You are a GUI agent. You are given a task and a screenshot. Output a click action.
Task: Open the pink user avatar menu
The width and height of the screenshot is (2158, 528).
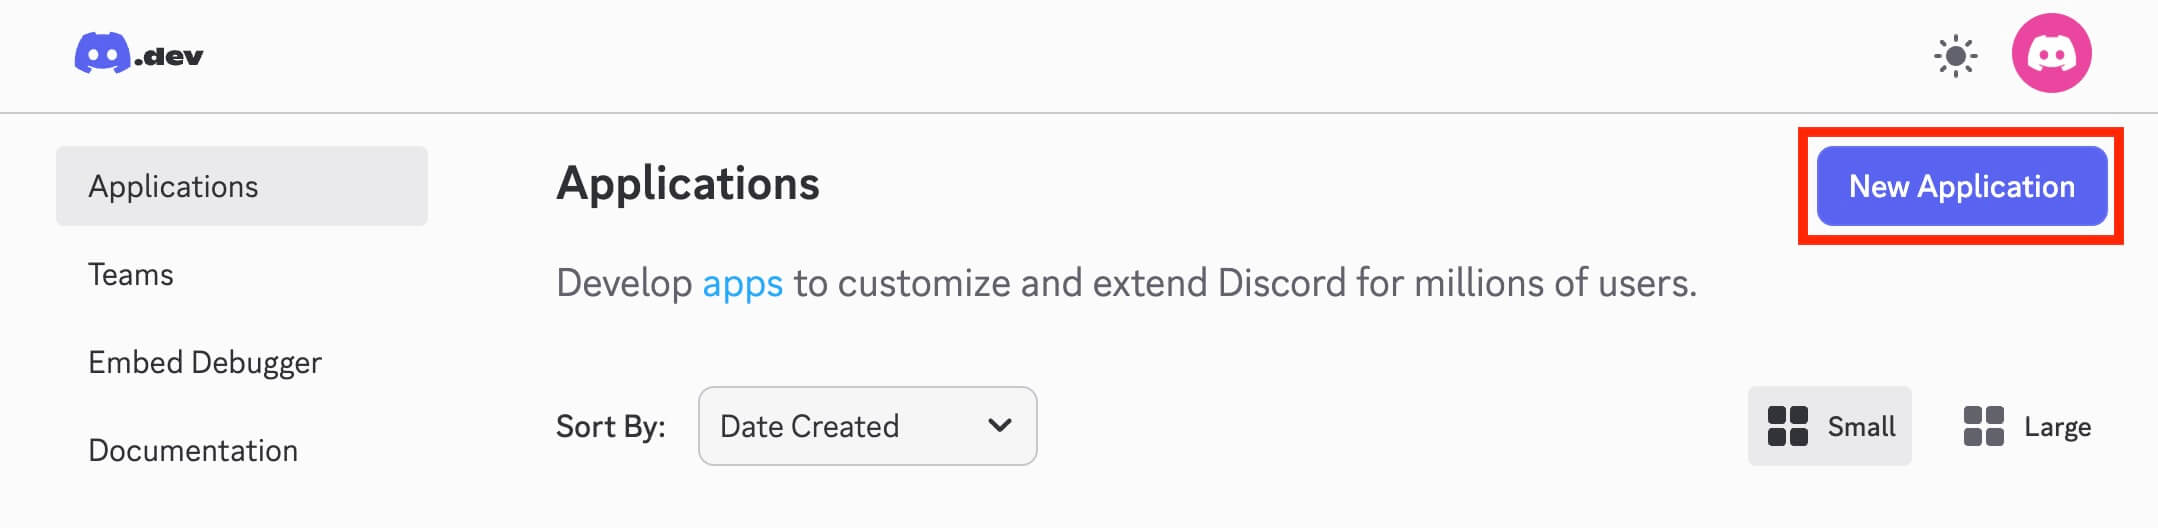pyautogui.click(x=2051, y=54)
